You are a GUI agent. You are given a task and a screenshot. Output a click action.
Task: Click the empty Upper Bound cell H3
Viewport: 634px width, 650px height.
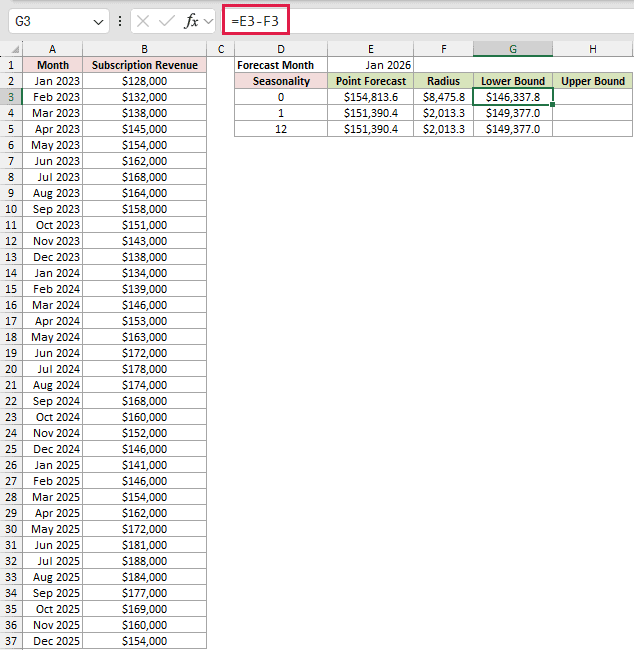pos(593,97)
